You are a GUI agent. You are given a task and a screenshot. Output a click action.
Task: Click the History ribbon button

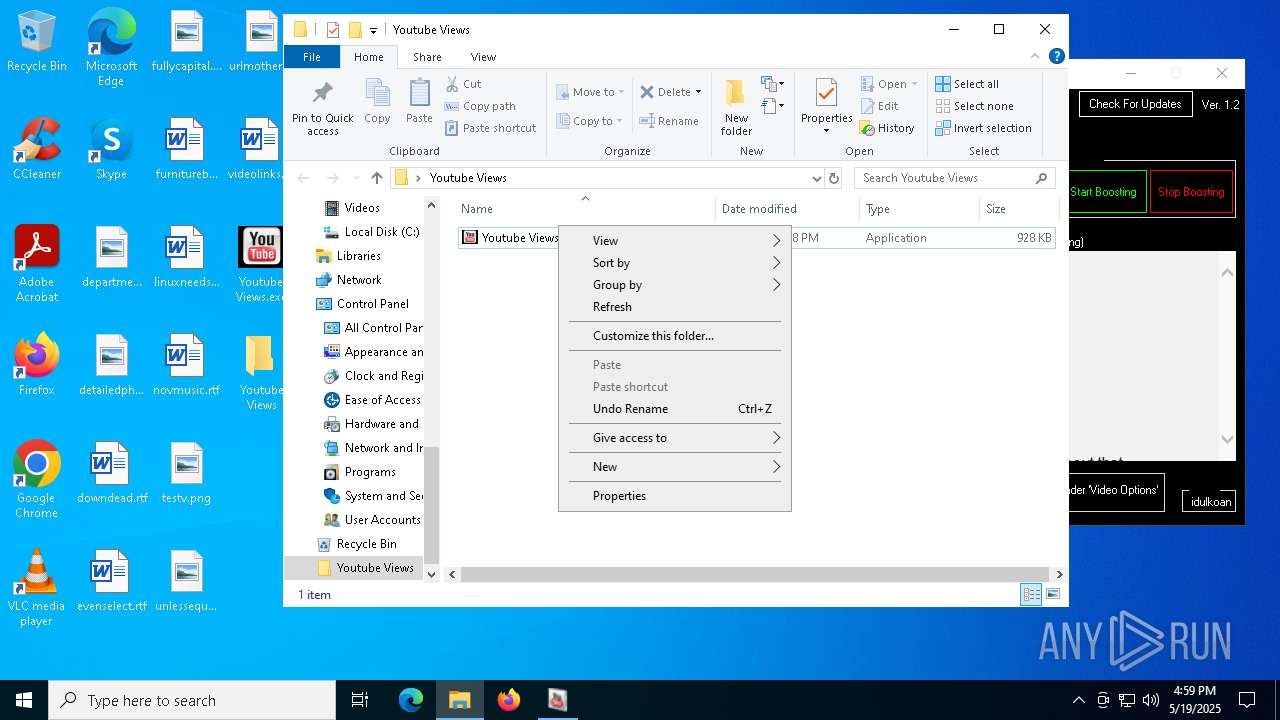click(x=887, y=128)
